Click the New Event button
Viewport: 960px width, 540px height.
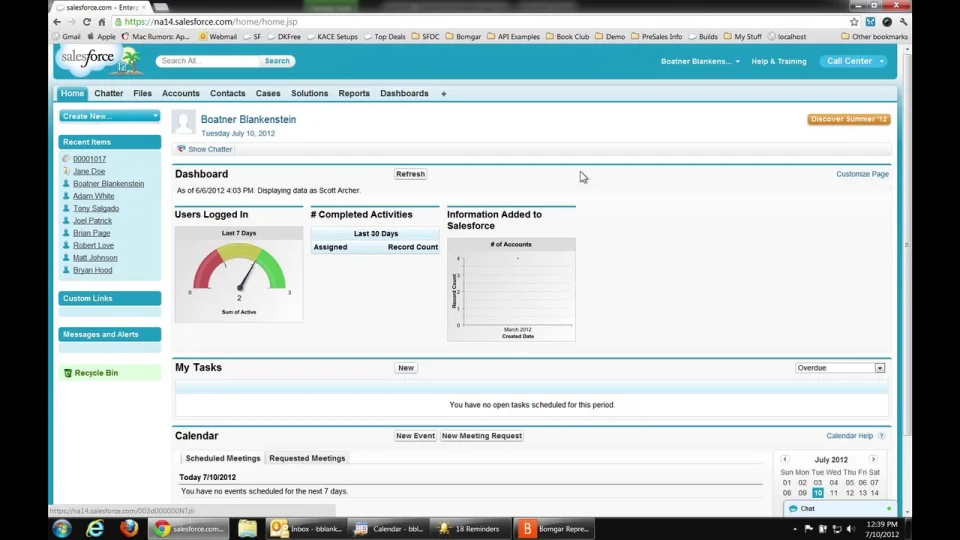(x=415, y=436)
